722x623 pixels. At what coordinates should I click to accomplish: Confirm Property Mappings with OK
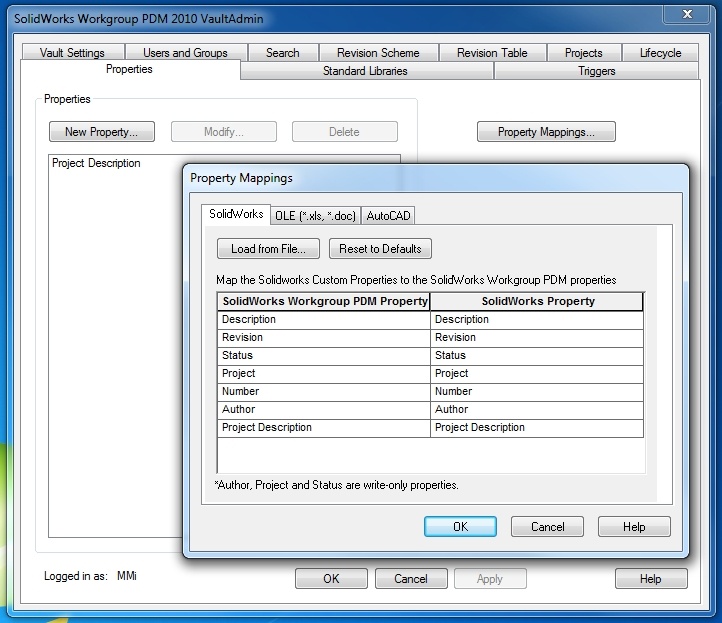pos(460,526)
